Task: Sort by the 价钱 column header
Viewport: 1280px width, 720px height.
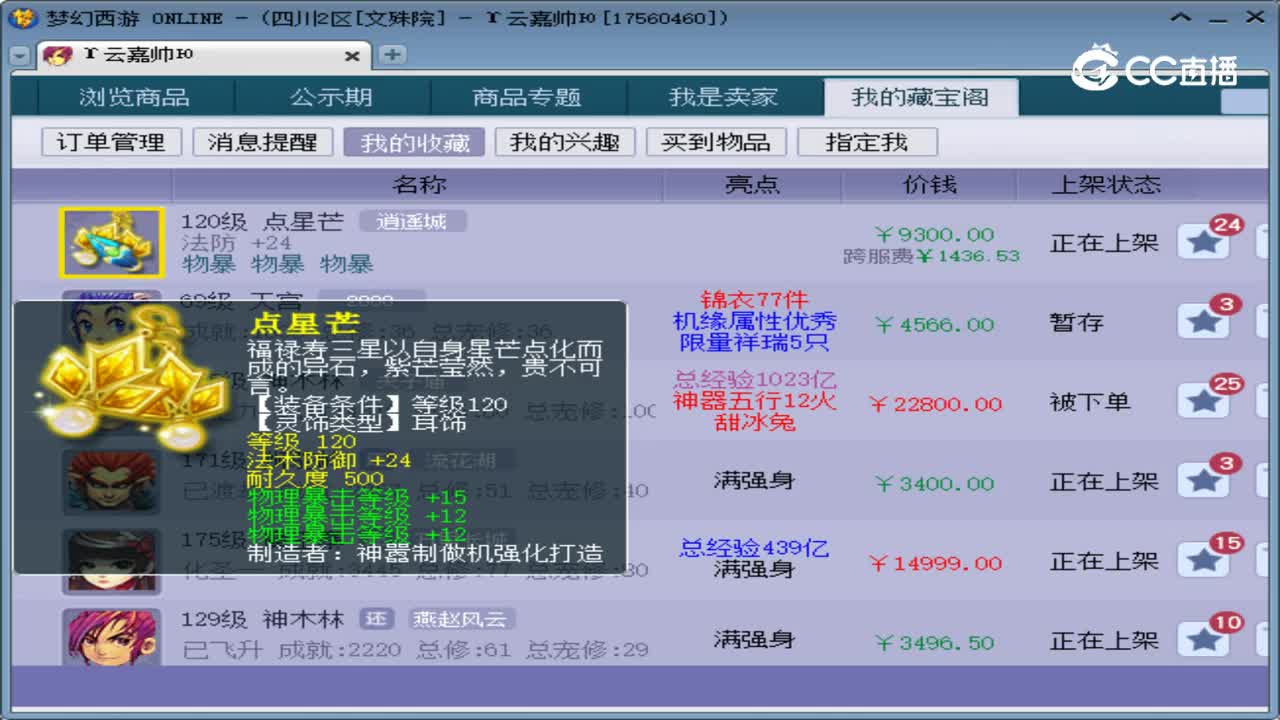Action: (x=929, y=185)
